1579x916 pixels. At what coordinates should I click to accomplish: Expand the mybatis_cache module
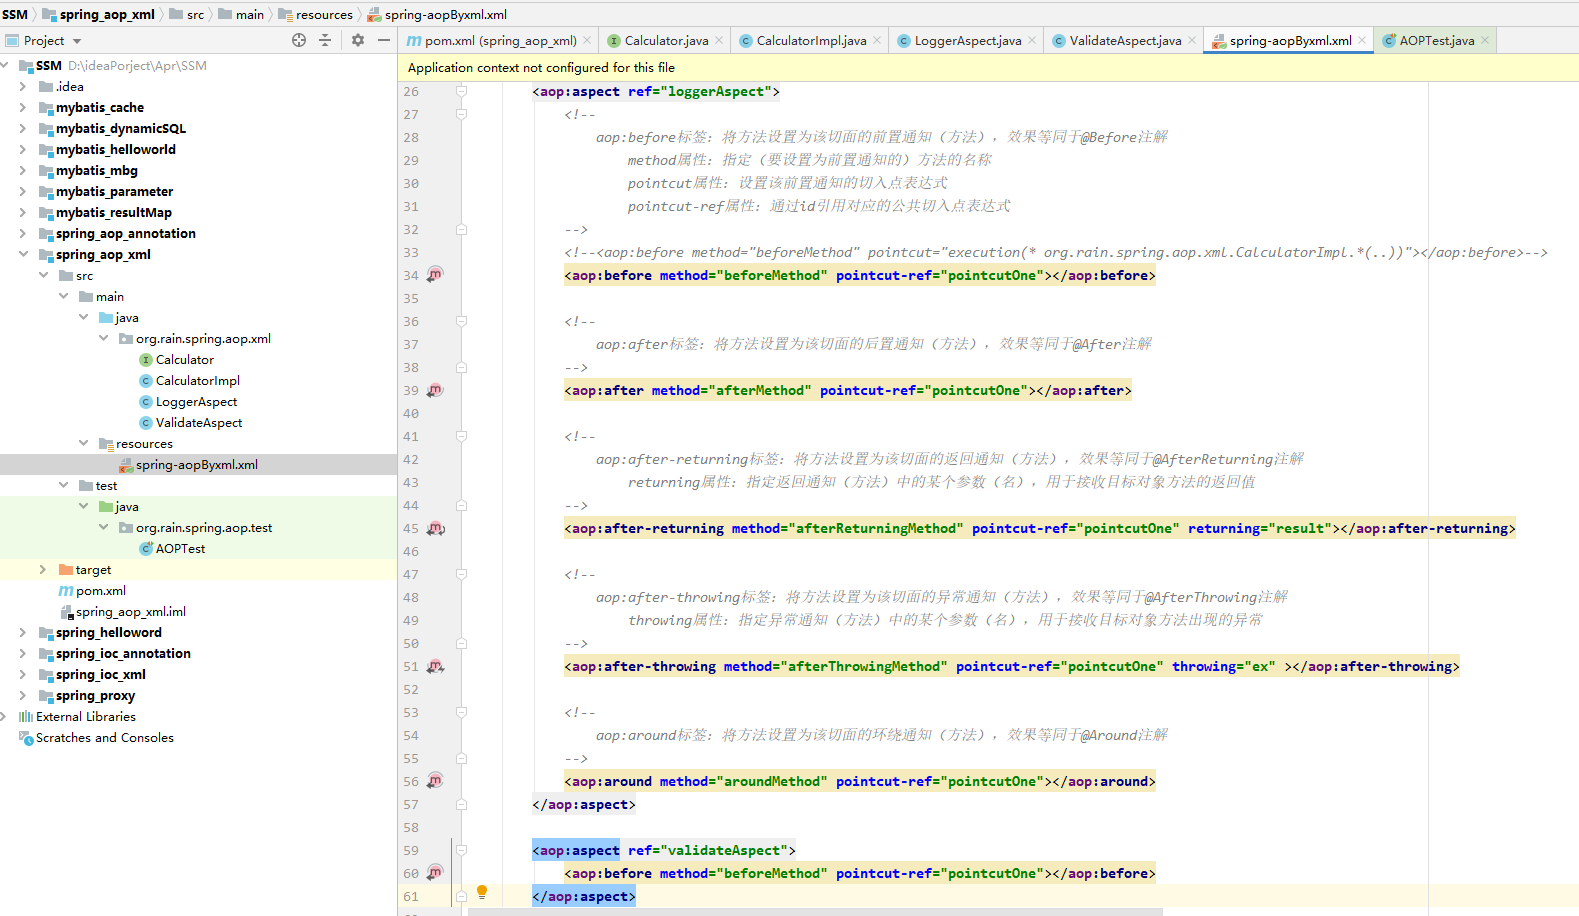[x=23, y=108]
